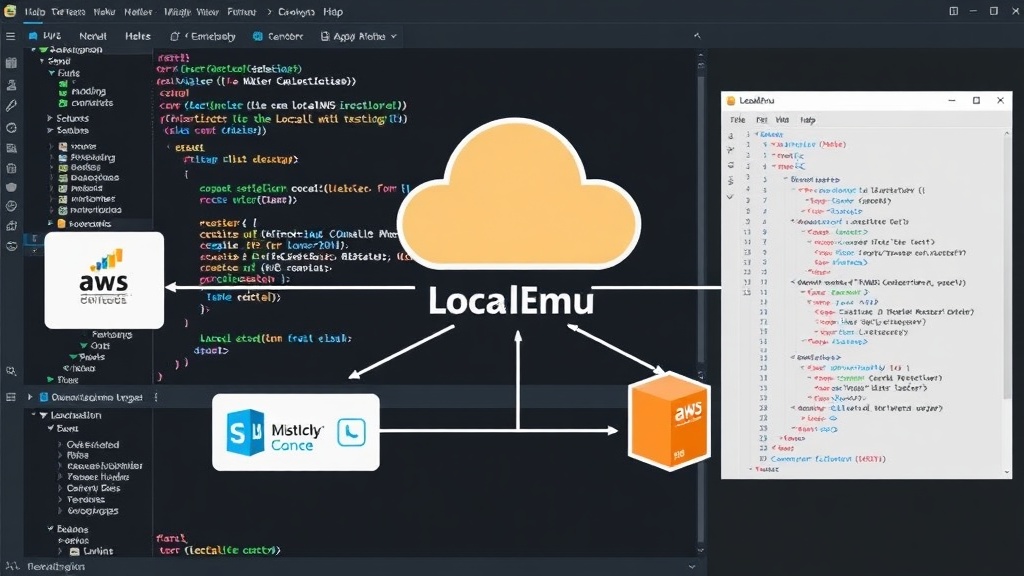Click the document icon of the 'Agpy' toolbar item
1024x576 pixels.
tap(325, 37)
